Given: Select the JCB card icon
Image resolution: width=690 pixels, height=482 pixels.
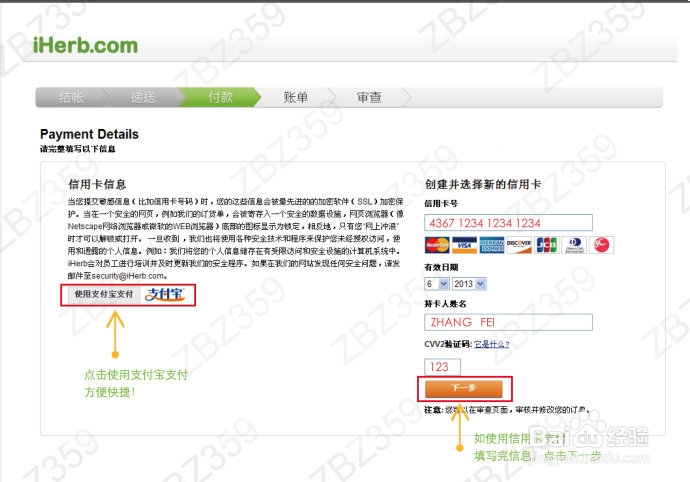Looking at the screenshot, I should click(547, 245).
